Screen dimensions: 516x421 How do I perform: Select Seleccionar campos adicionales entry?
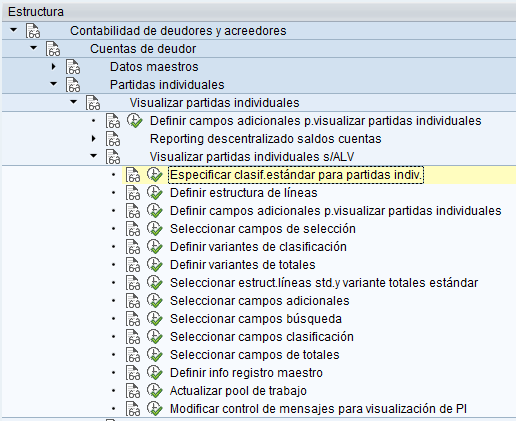point(260,301)
